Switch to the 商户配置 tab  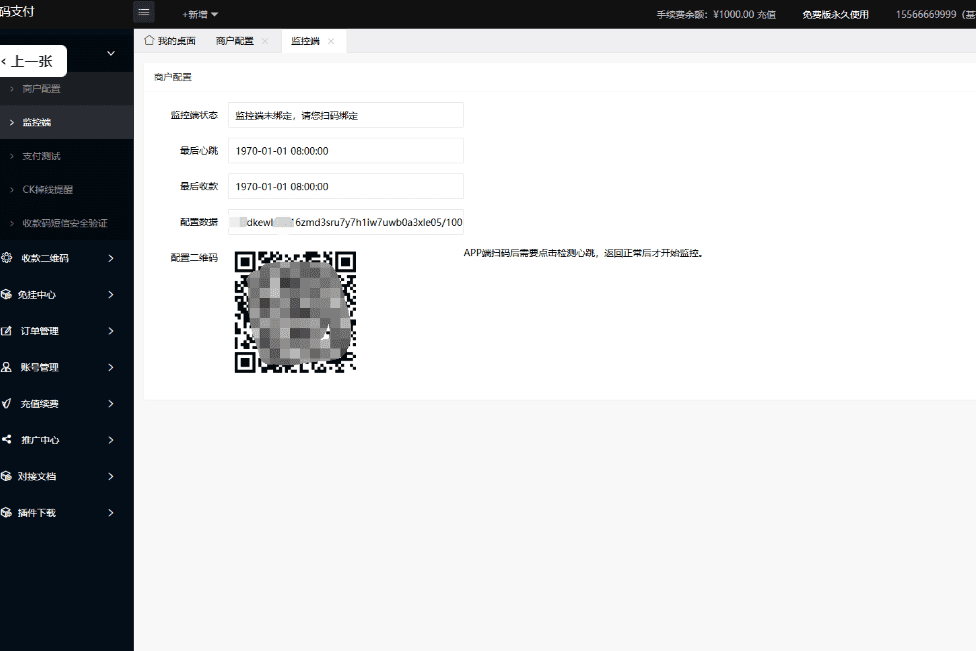(235, 41)
